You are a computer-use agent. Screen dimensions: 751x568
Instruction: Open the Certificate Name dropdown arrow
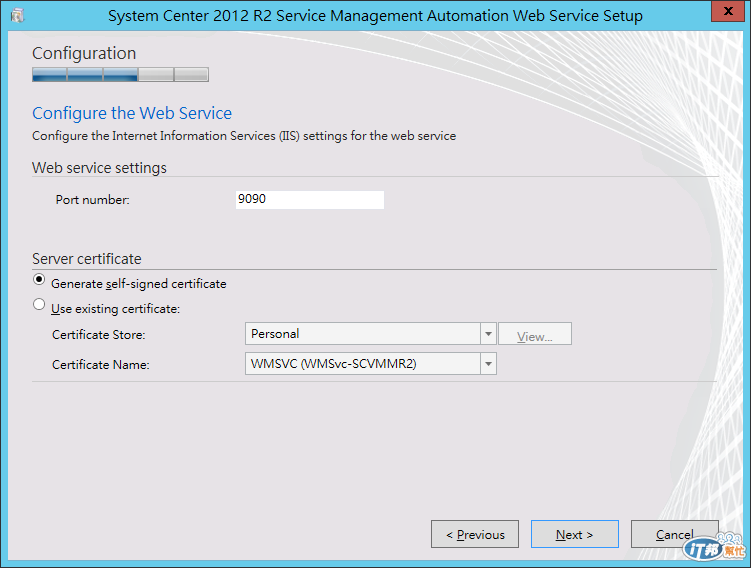click(488, 364)
